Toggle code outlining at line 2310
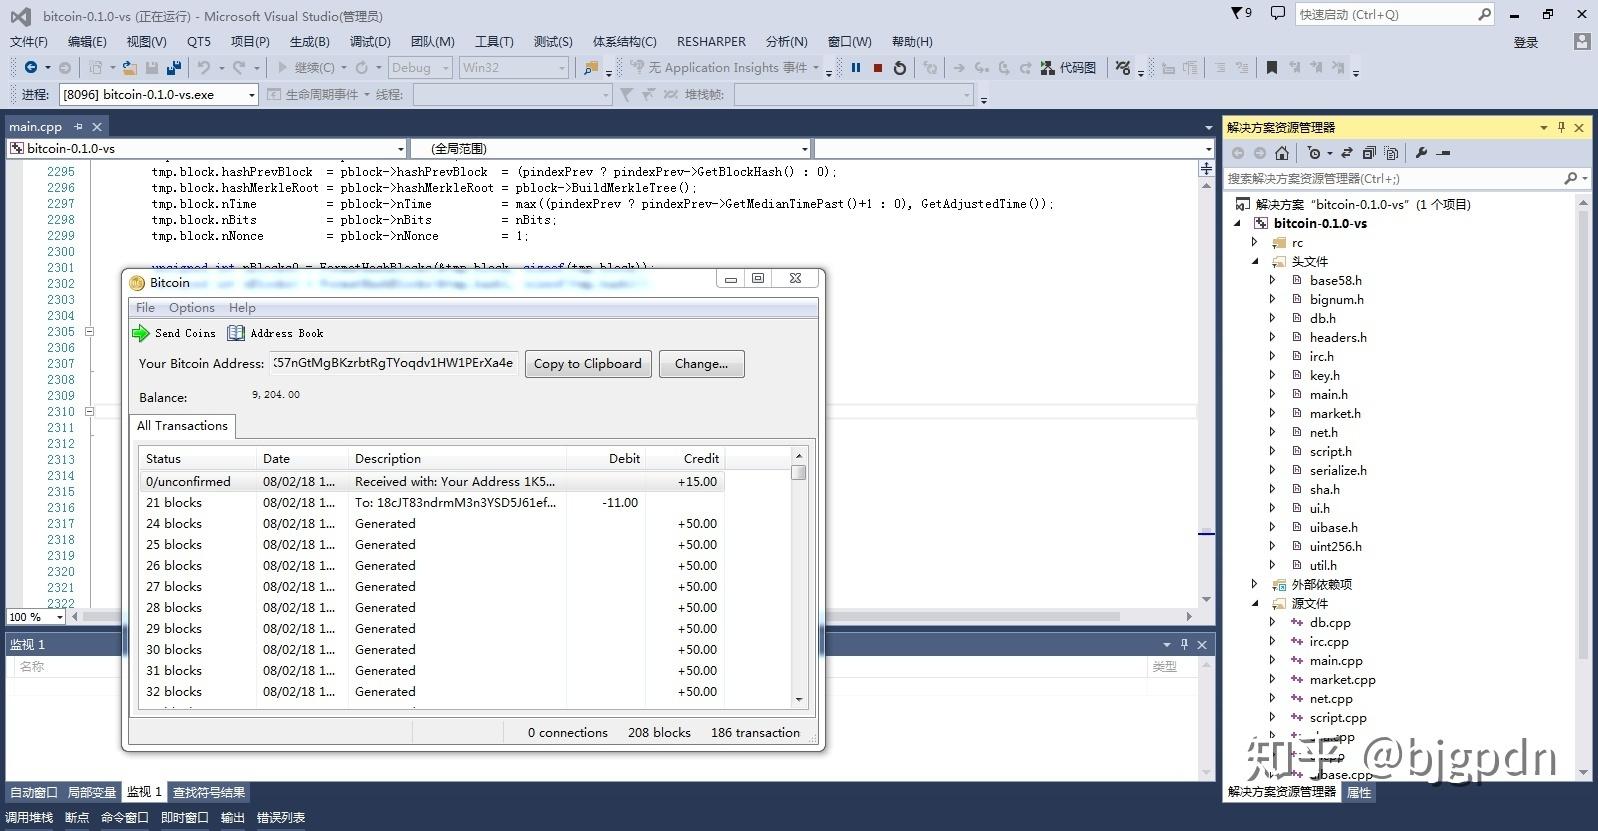 point(89,411)
